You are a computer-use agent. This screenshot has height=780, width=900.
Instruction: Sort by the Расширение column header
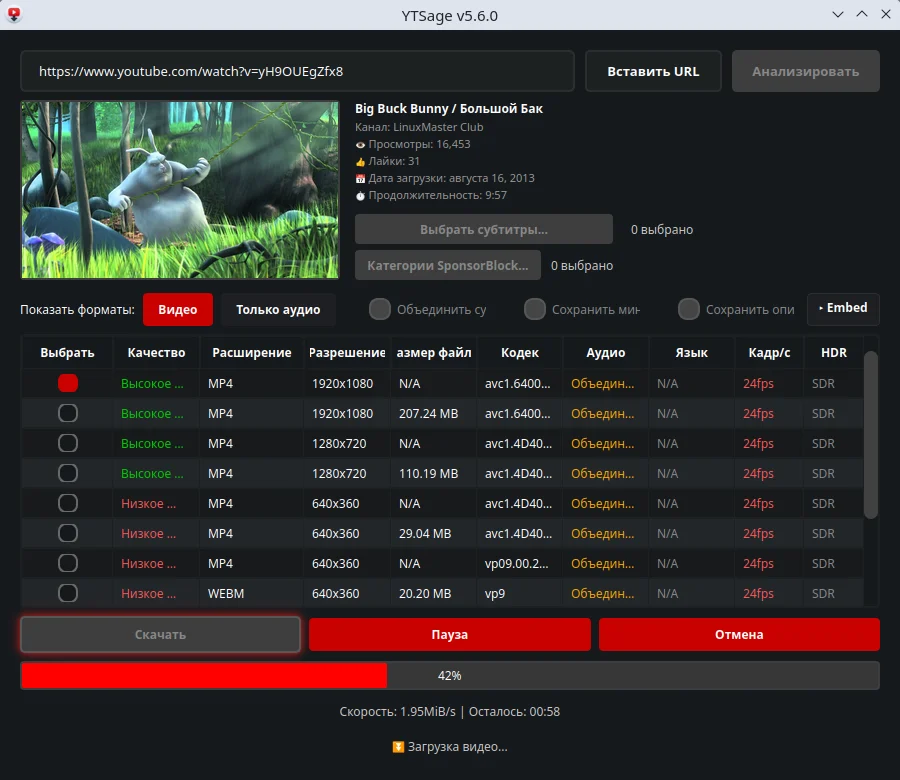pyautogui.click(x=251, y=352)
